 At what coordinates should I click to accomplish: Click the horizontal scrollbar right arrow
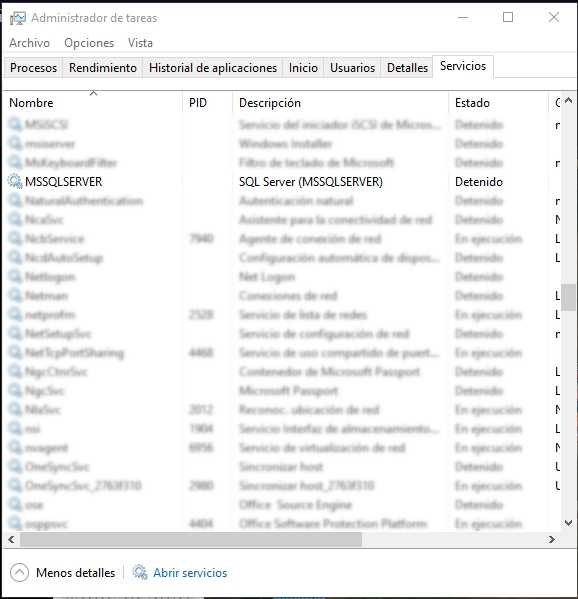click(x=552, y=539)
